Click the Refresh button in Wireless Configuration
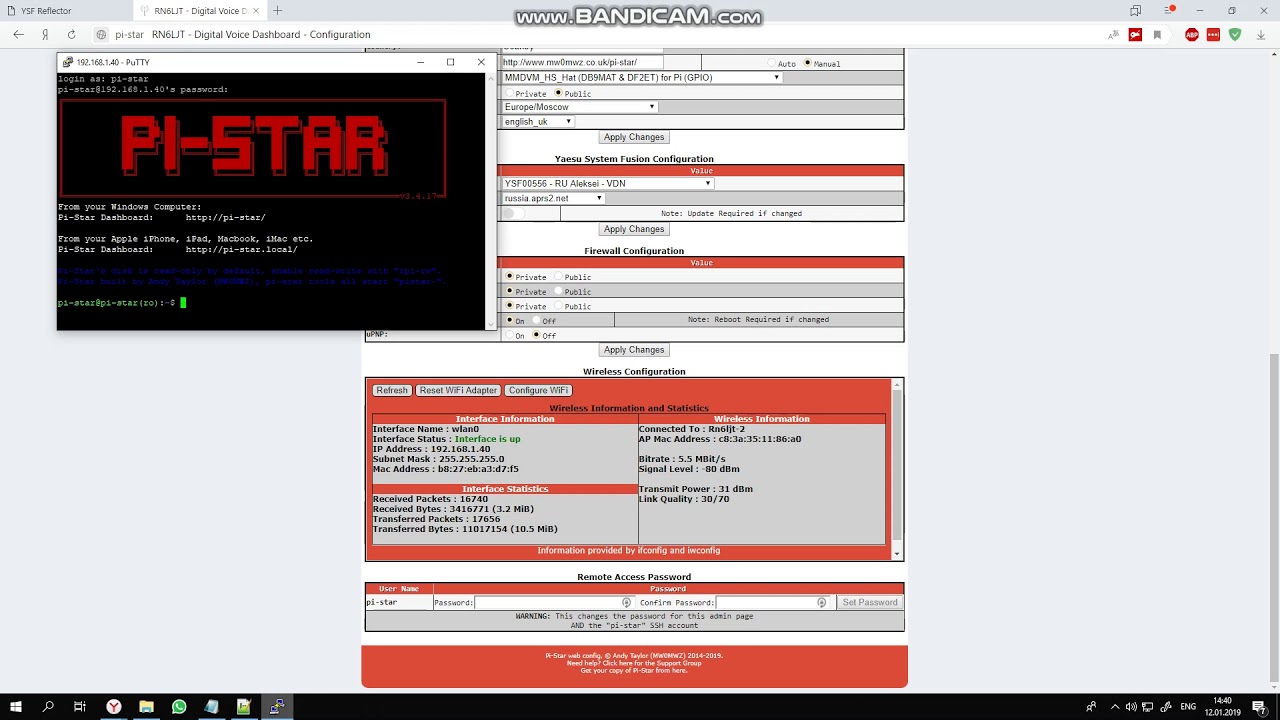1280x720 pixels. [392, 390]
